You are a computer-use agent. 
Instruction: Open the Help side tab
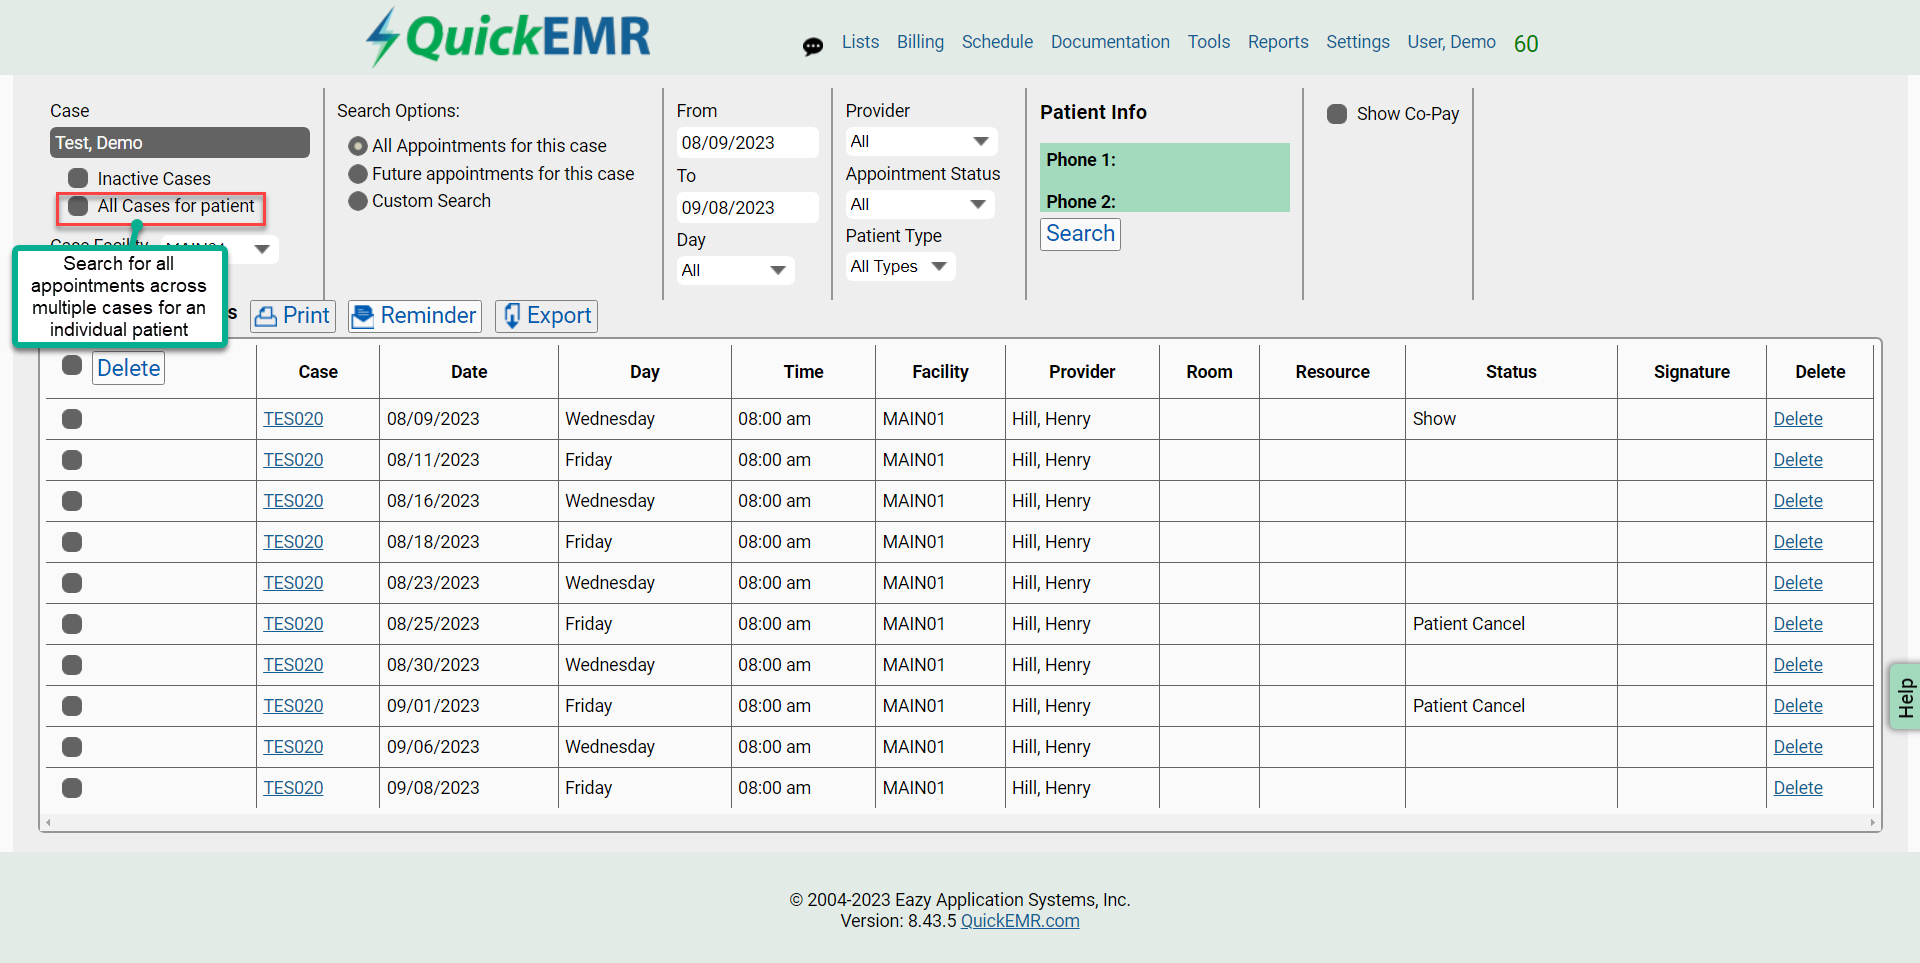(1905, 697)
